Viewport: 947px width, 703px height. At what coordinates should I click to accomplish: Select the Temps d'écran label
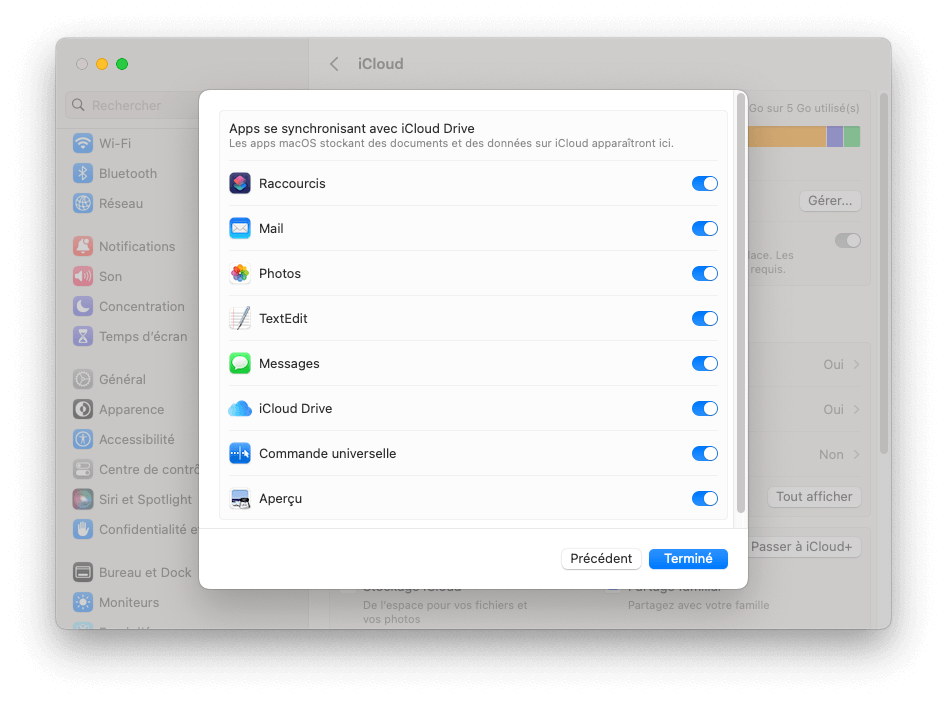[x=143, y=336]
